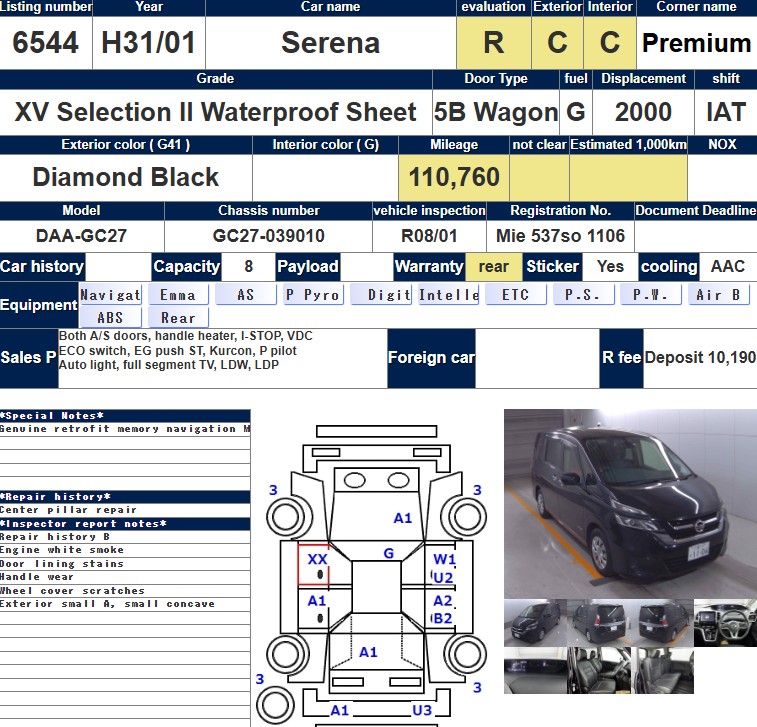Click the ABS equipment button

[111, 318]
